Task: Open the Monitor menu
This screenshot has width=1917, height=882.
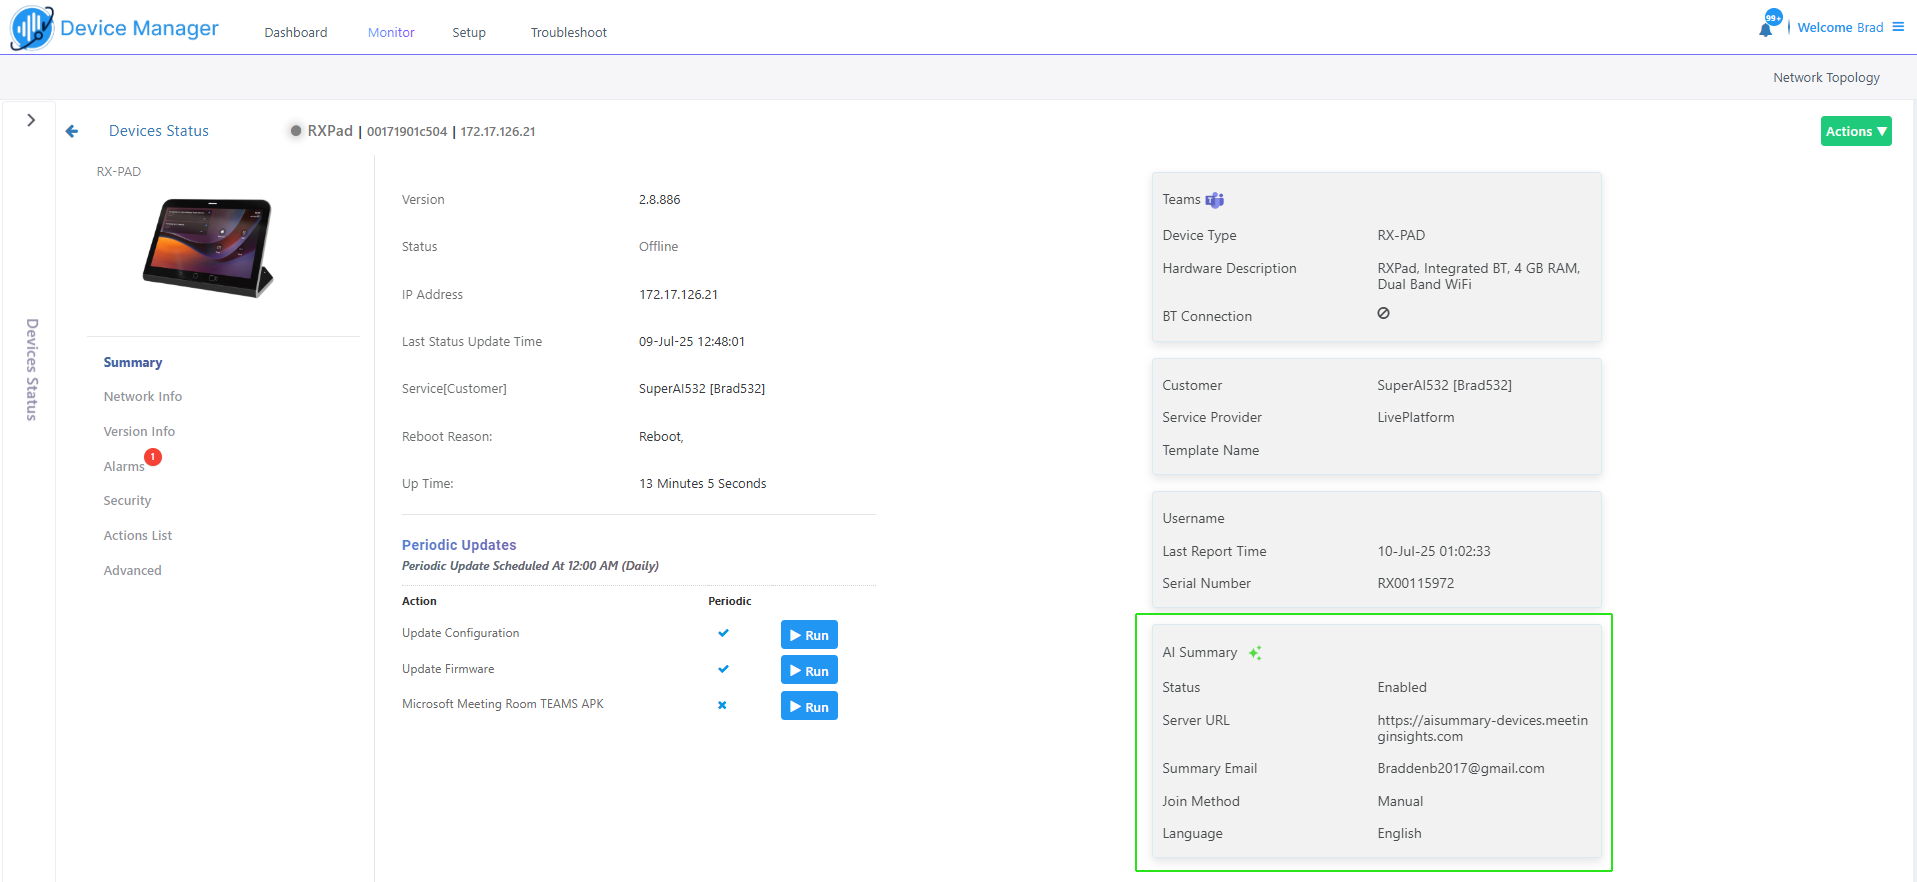Action: pos(391,33)
